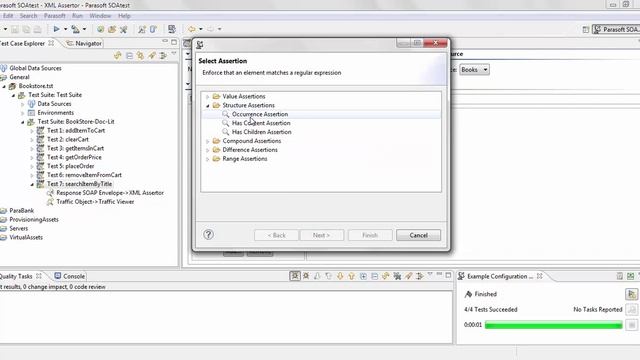Click the first highlighted icon in Quality Tasks toolbar
This screenshot has height=360, width=640.
295,276
